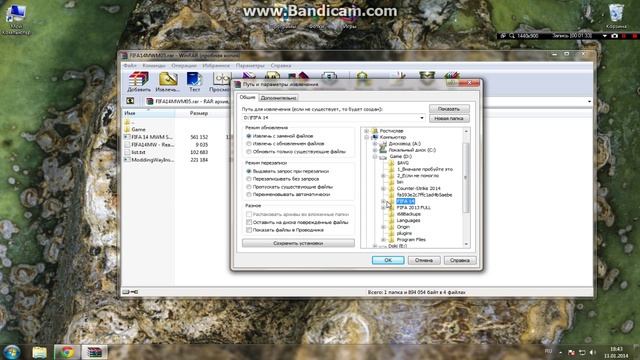This screenshot has width=640, height=360.
Task: Collapse the Компьютер node in folder tree
Action: click(366, 137)
